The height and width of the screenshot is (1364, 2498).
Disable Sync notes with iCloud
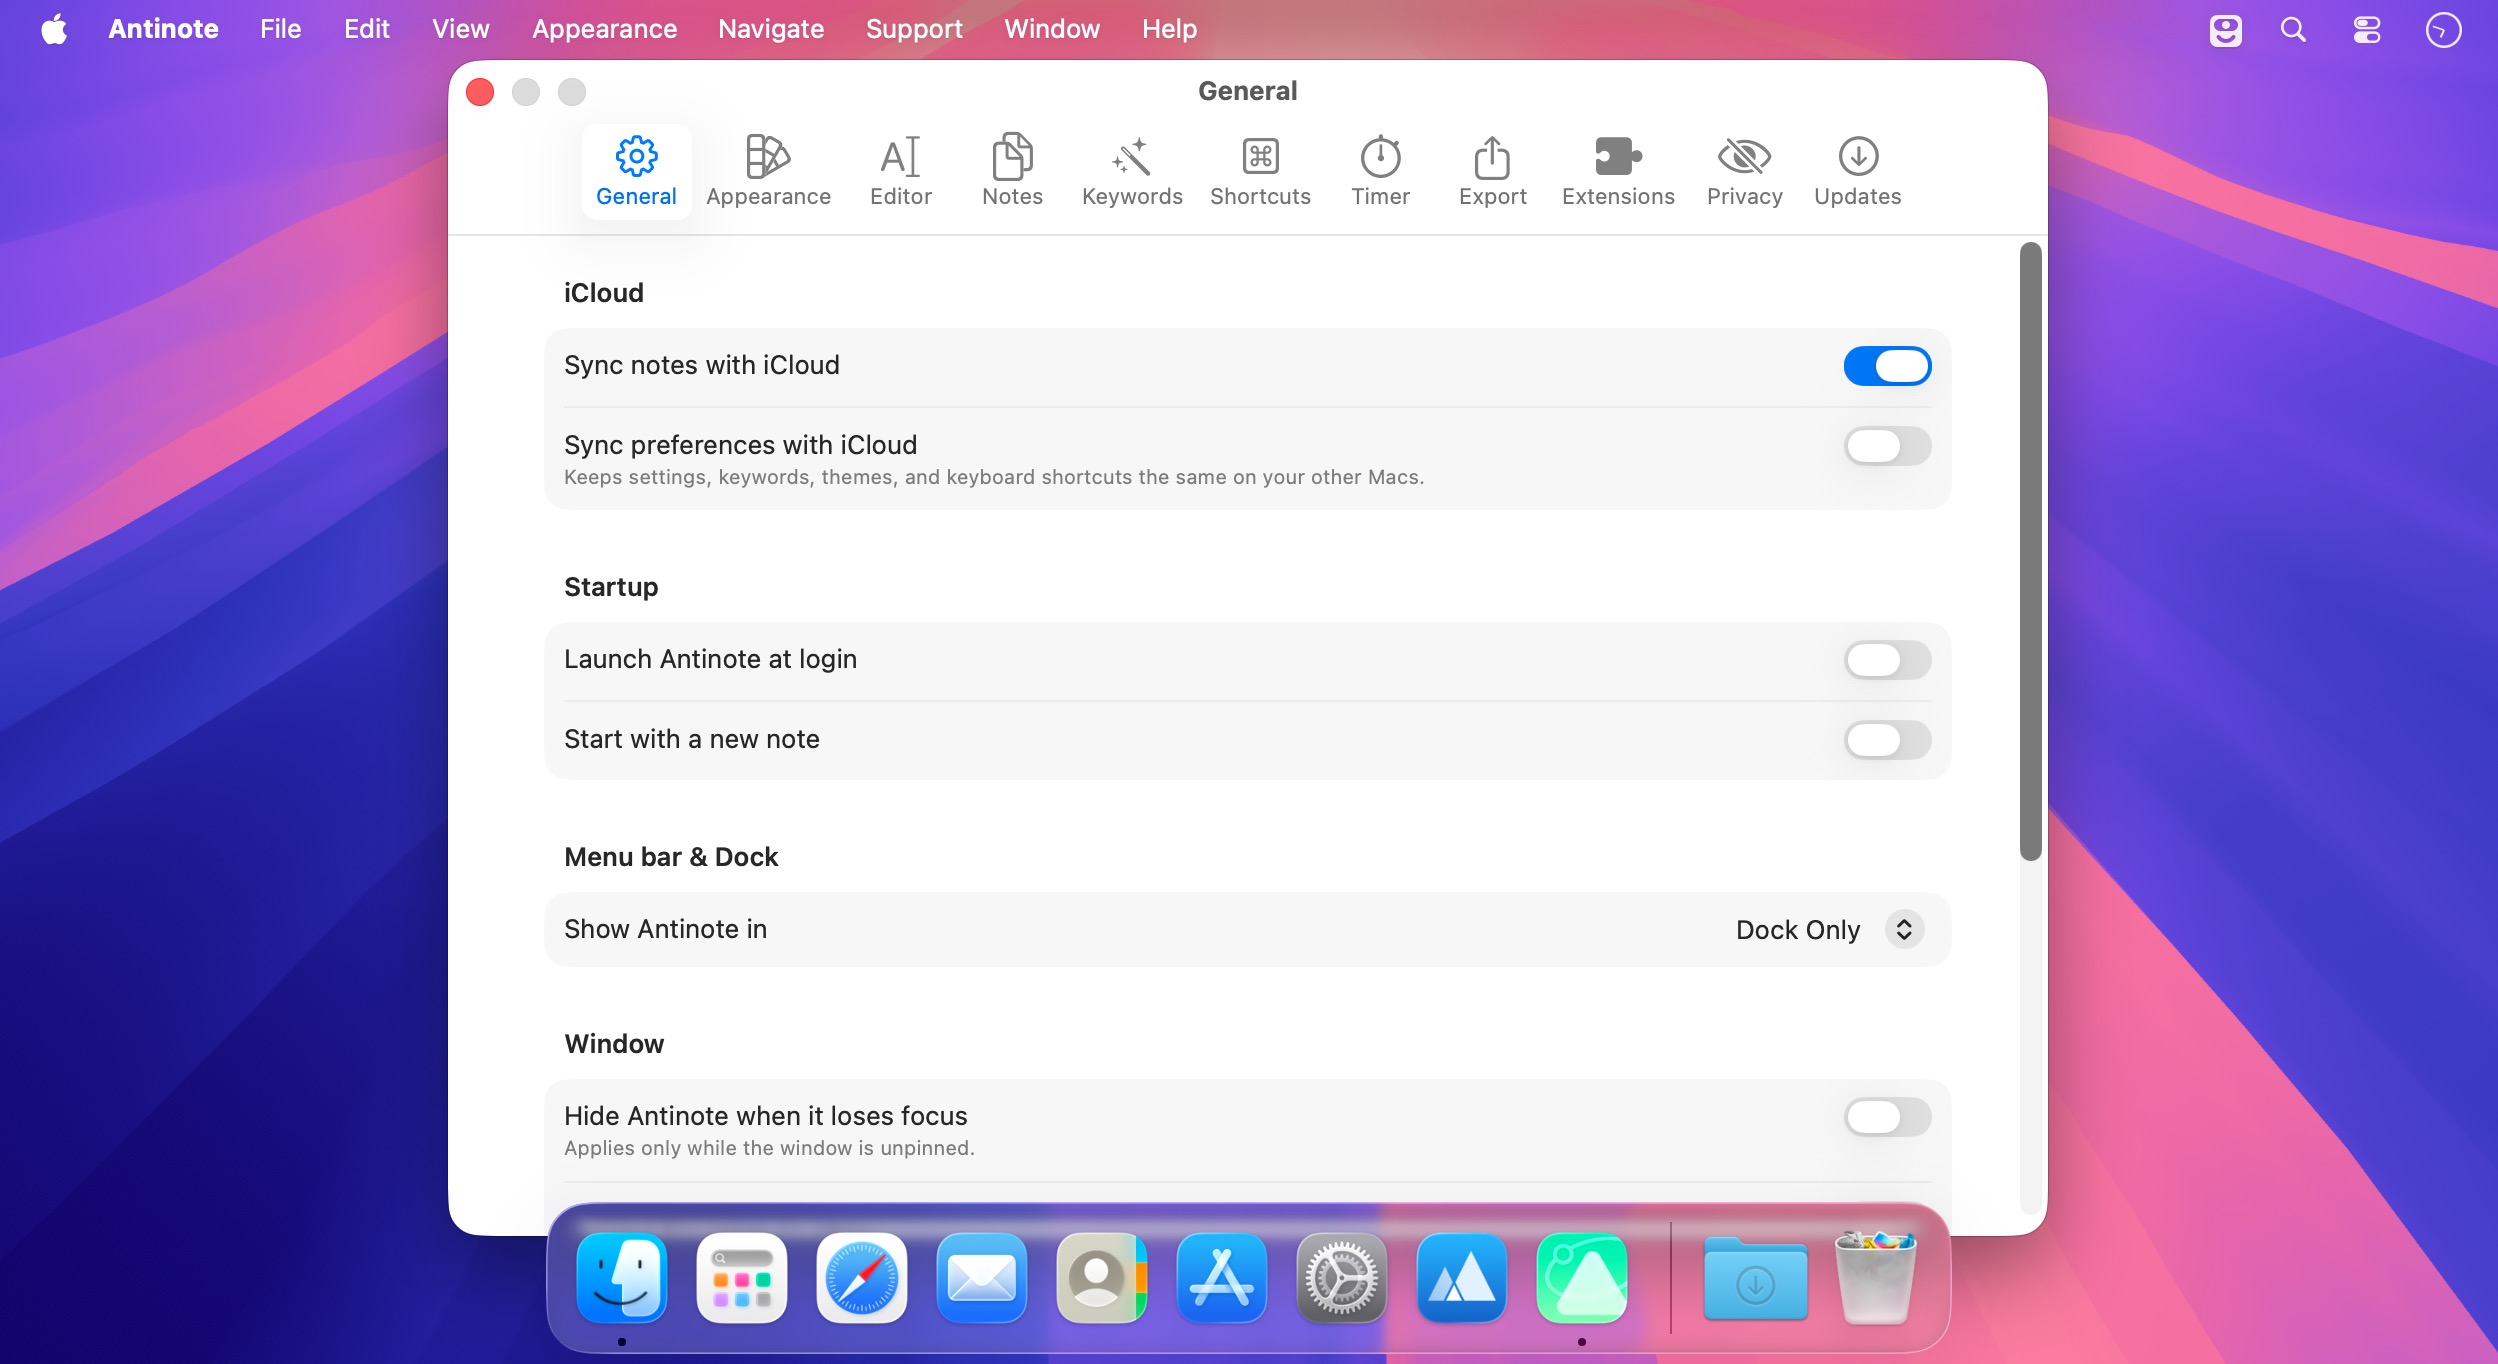[x=1887, y=366]
